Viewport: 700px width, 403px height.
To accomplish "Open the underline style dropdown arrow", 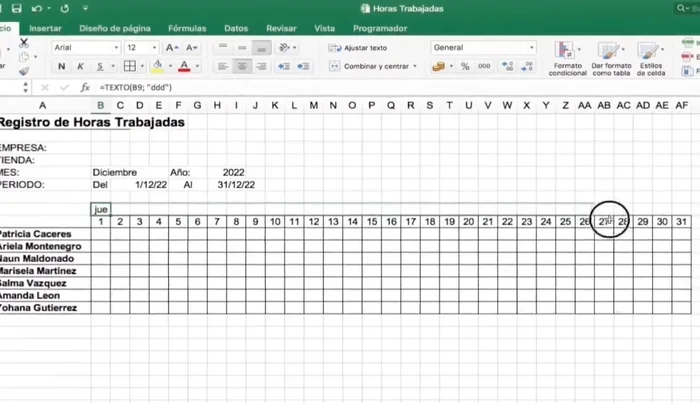I will pyautogui.click(x=112, y=66).
